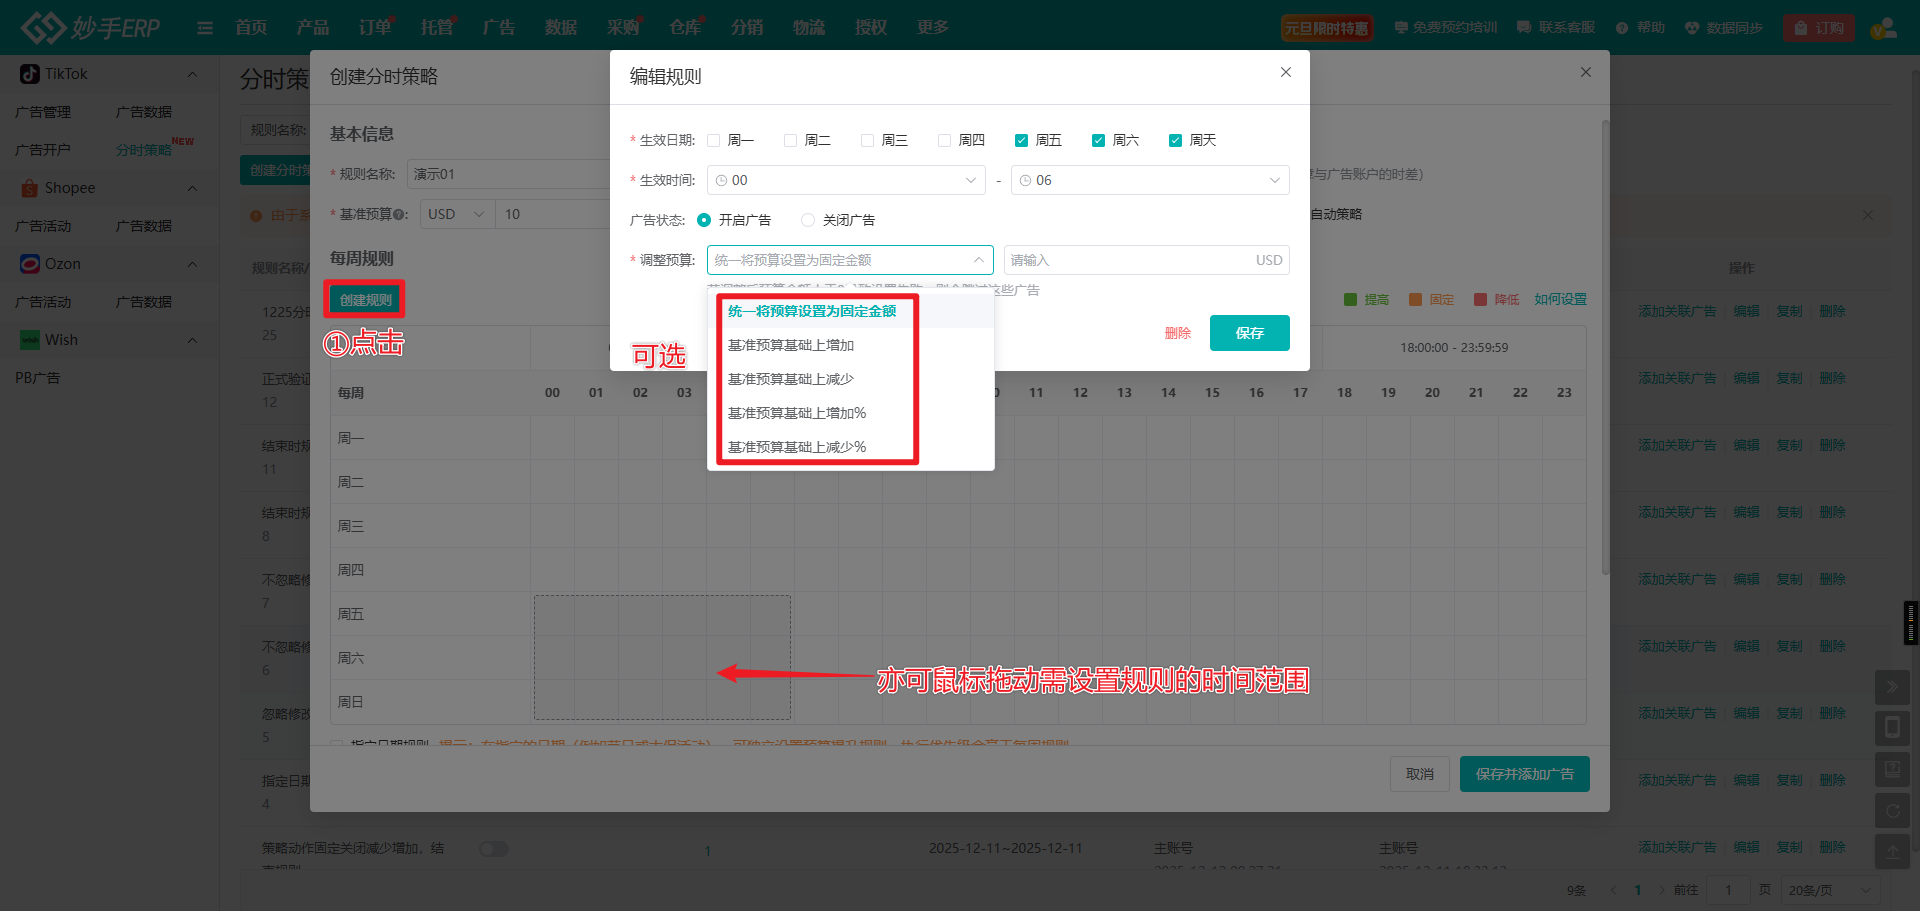This screenshot has height=911, width=1920.
Task: Select the 关闭广告 radio button
Action: point(808,220)
